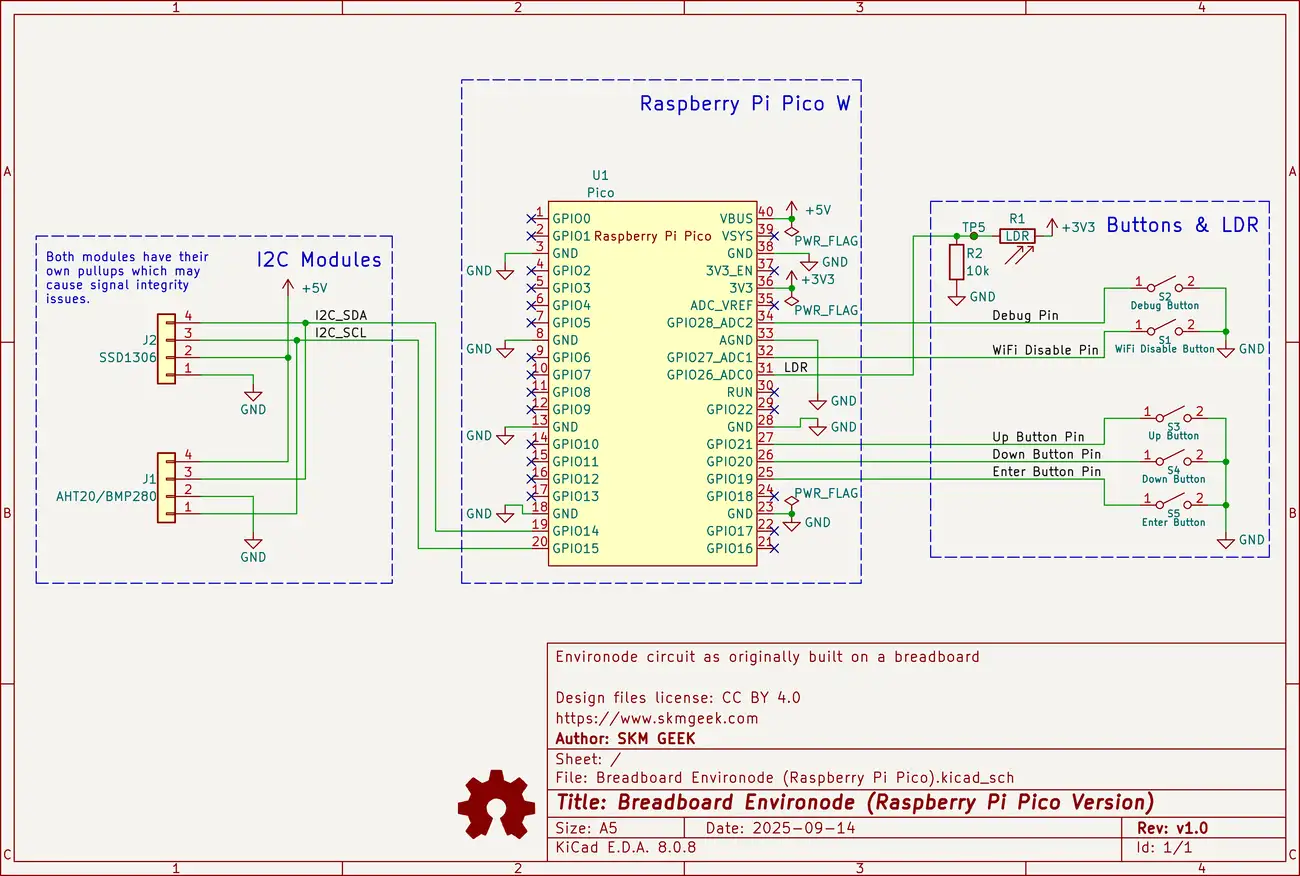Select the "Enter Button Pin" net label
The image size is (1300, 876).
[x=1046, y=471]
